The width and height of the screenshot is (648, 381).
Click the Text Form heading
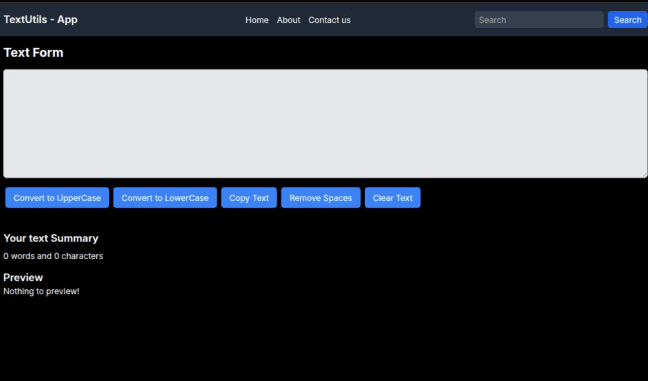[33, 52]
